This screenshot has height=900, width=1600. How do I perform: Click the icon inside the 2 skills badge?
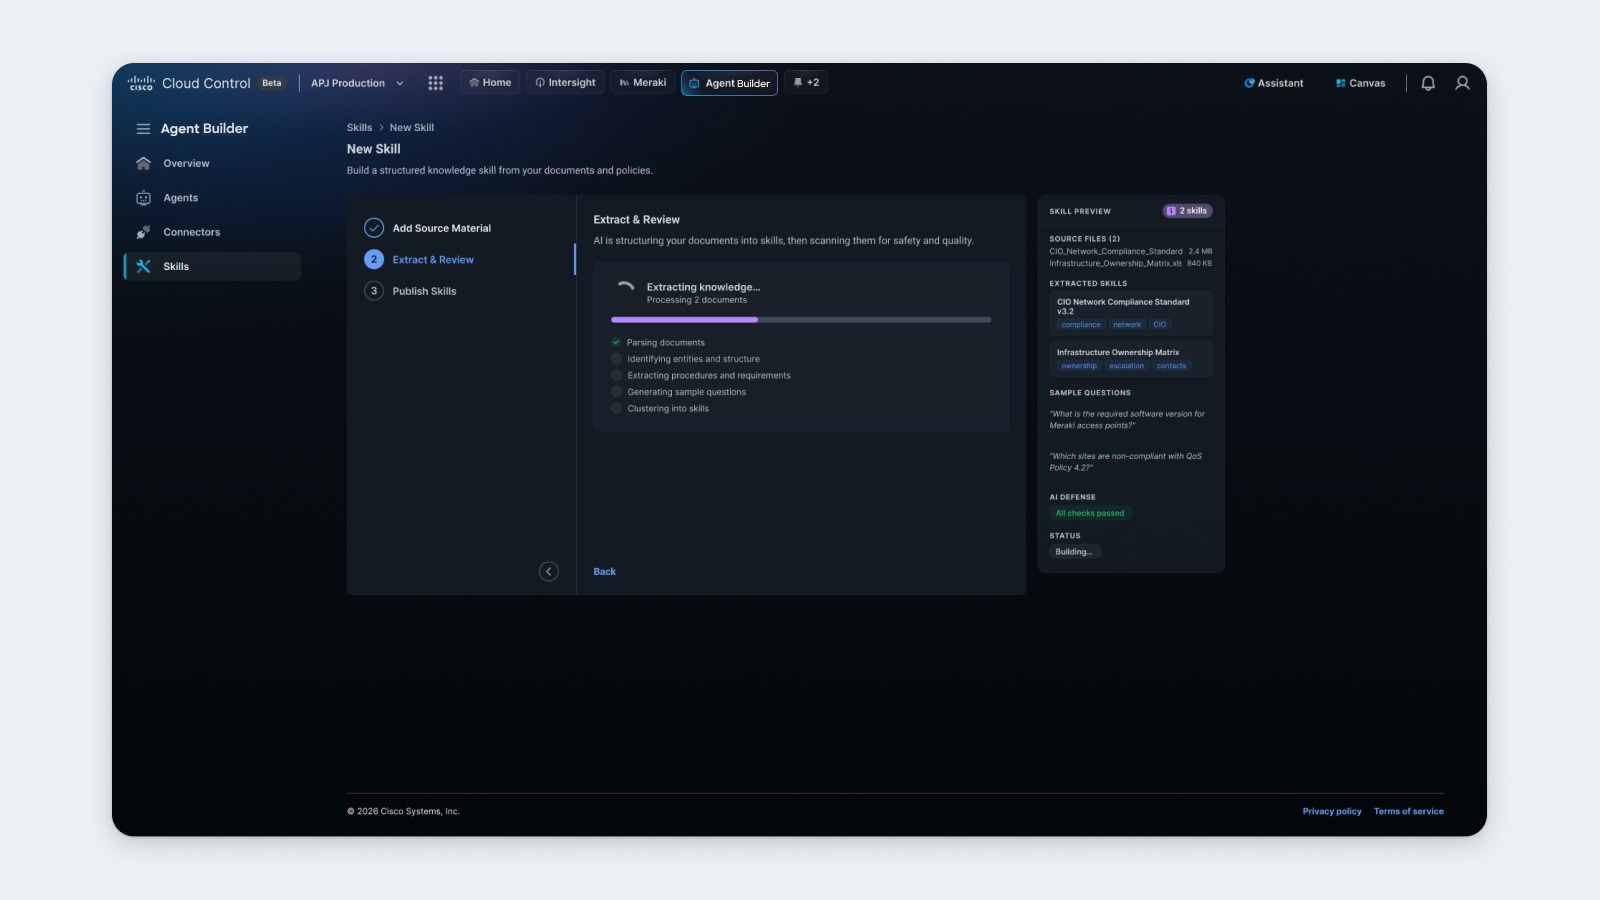coord(1171,211)
